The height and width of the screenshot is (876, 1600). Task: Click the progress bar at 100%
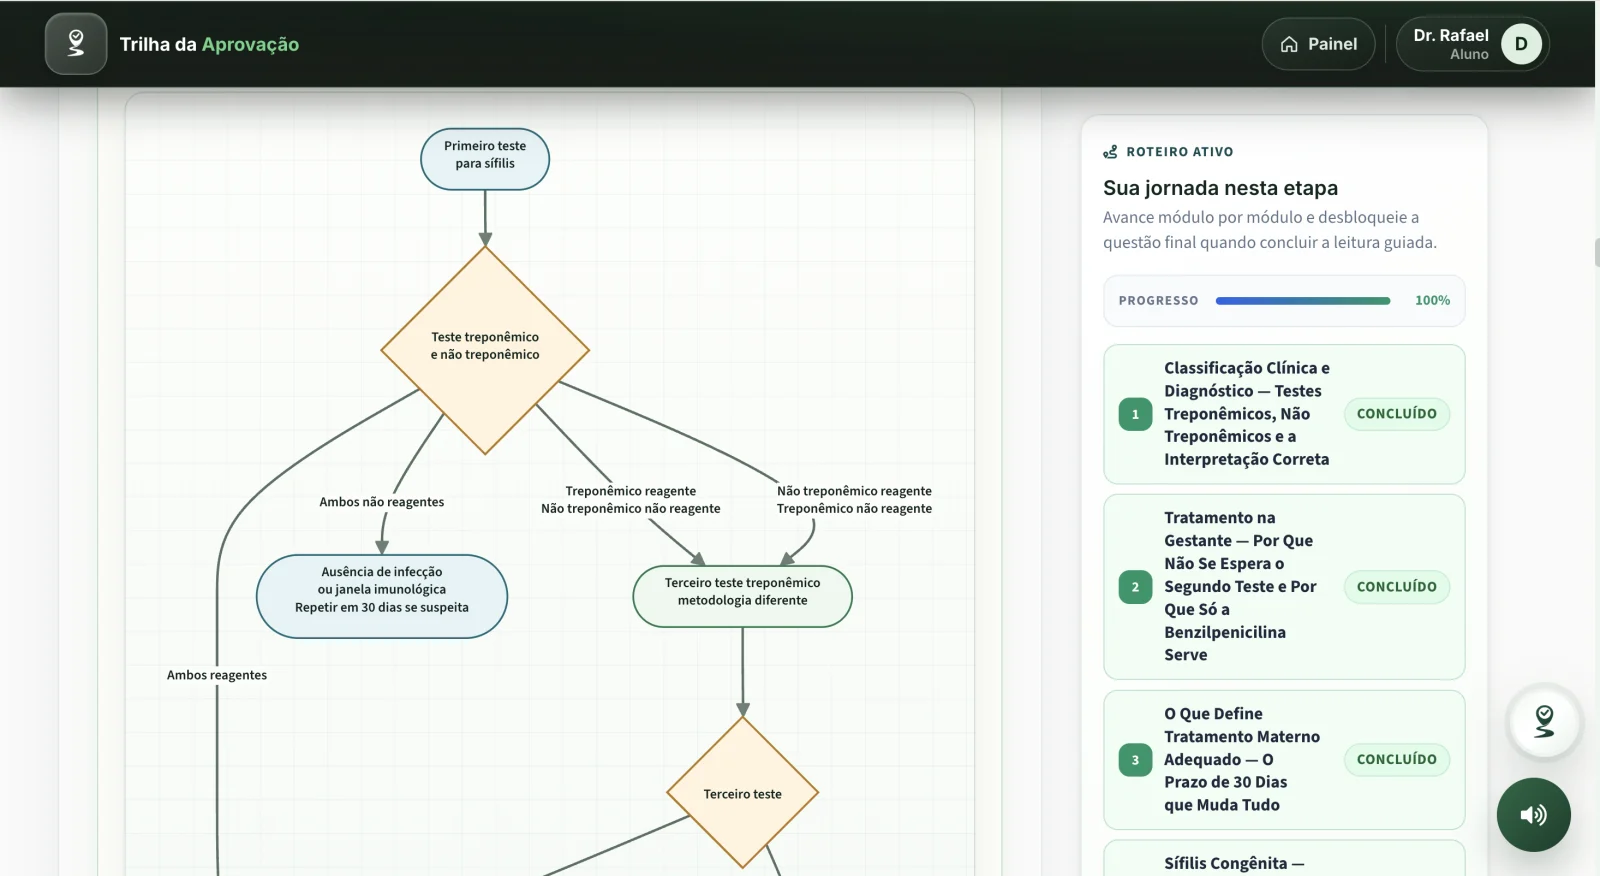[1303, 301]
